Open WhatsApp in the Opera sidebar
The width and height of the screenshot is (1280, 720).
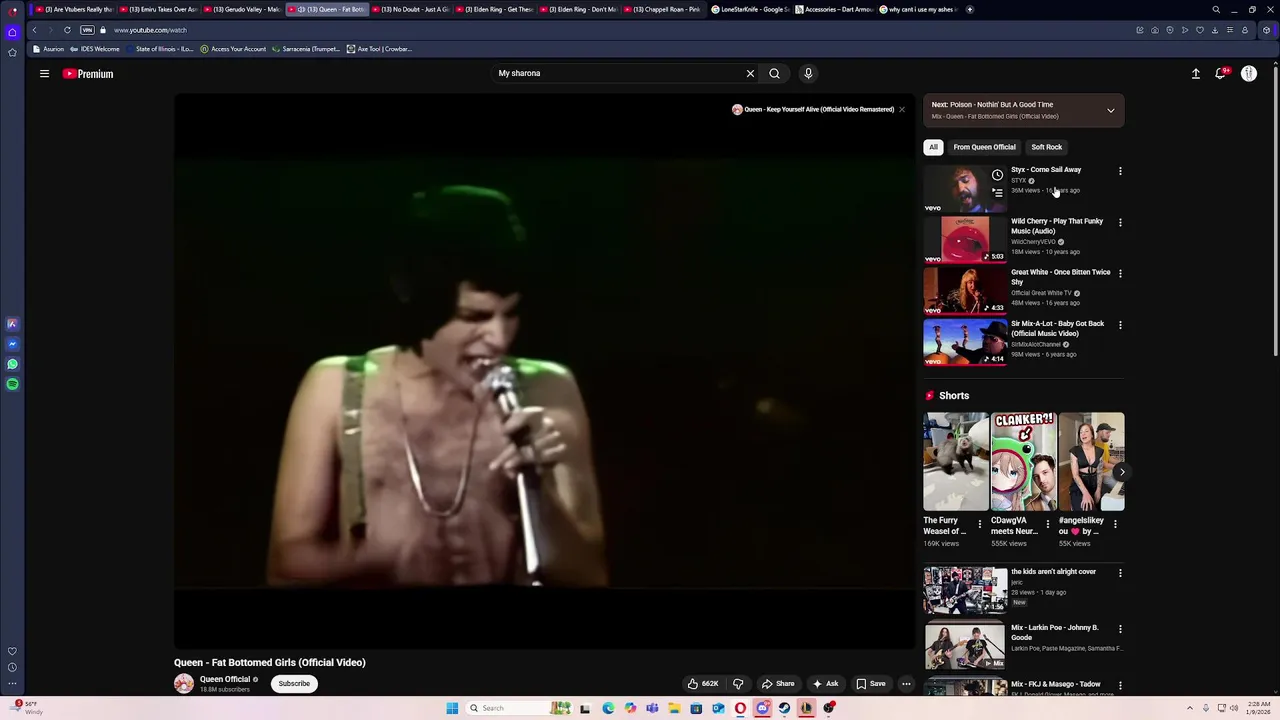[12, 364]
